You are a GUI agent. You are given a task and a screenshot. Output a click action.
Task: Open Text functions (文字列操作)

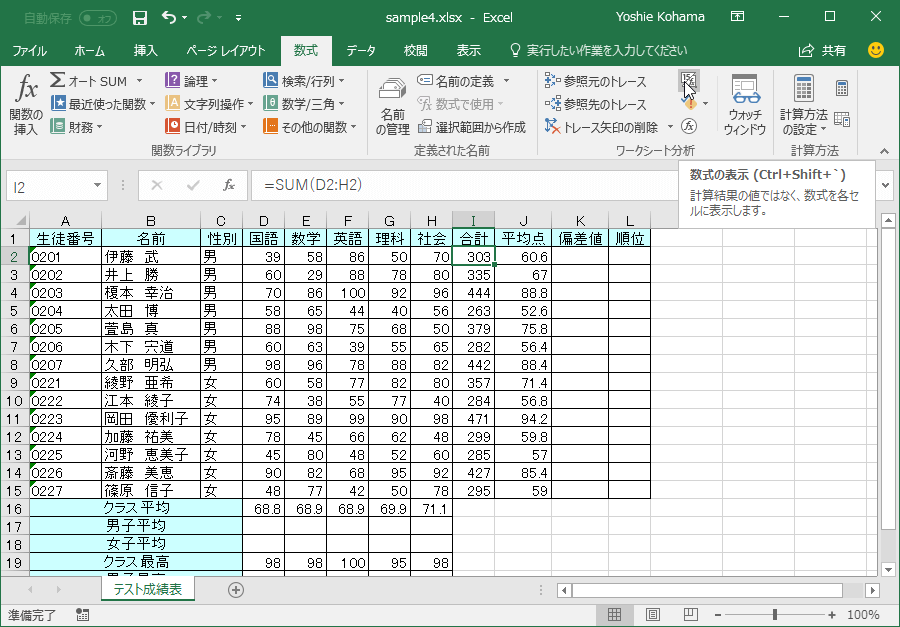pyautogui.click(x=210, y=104)
